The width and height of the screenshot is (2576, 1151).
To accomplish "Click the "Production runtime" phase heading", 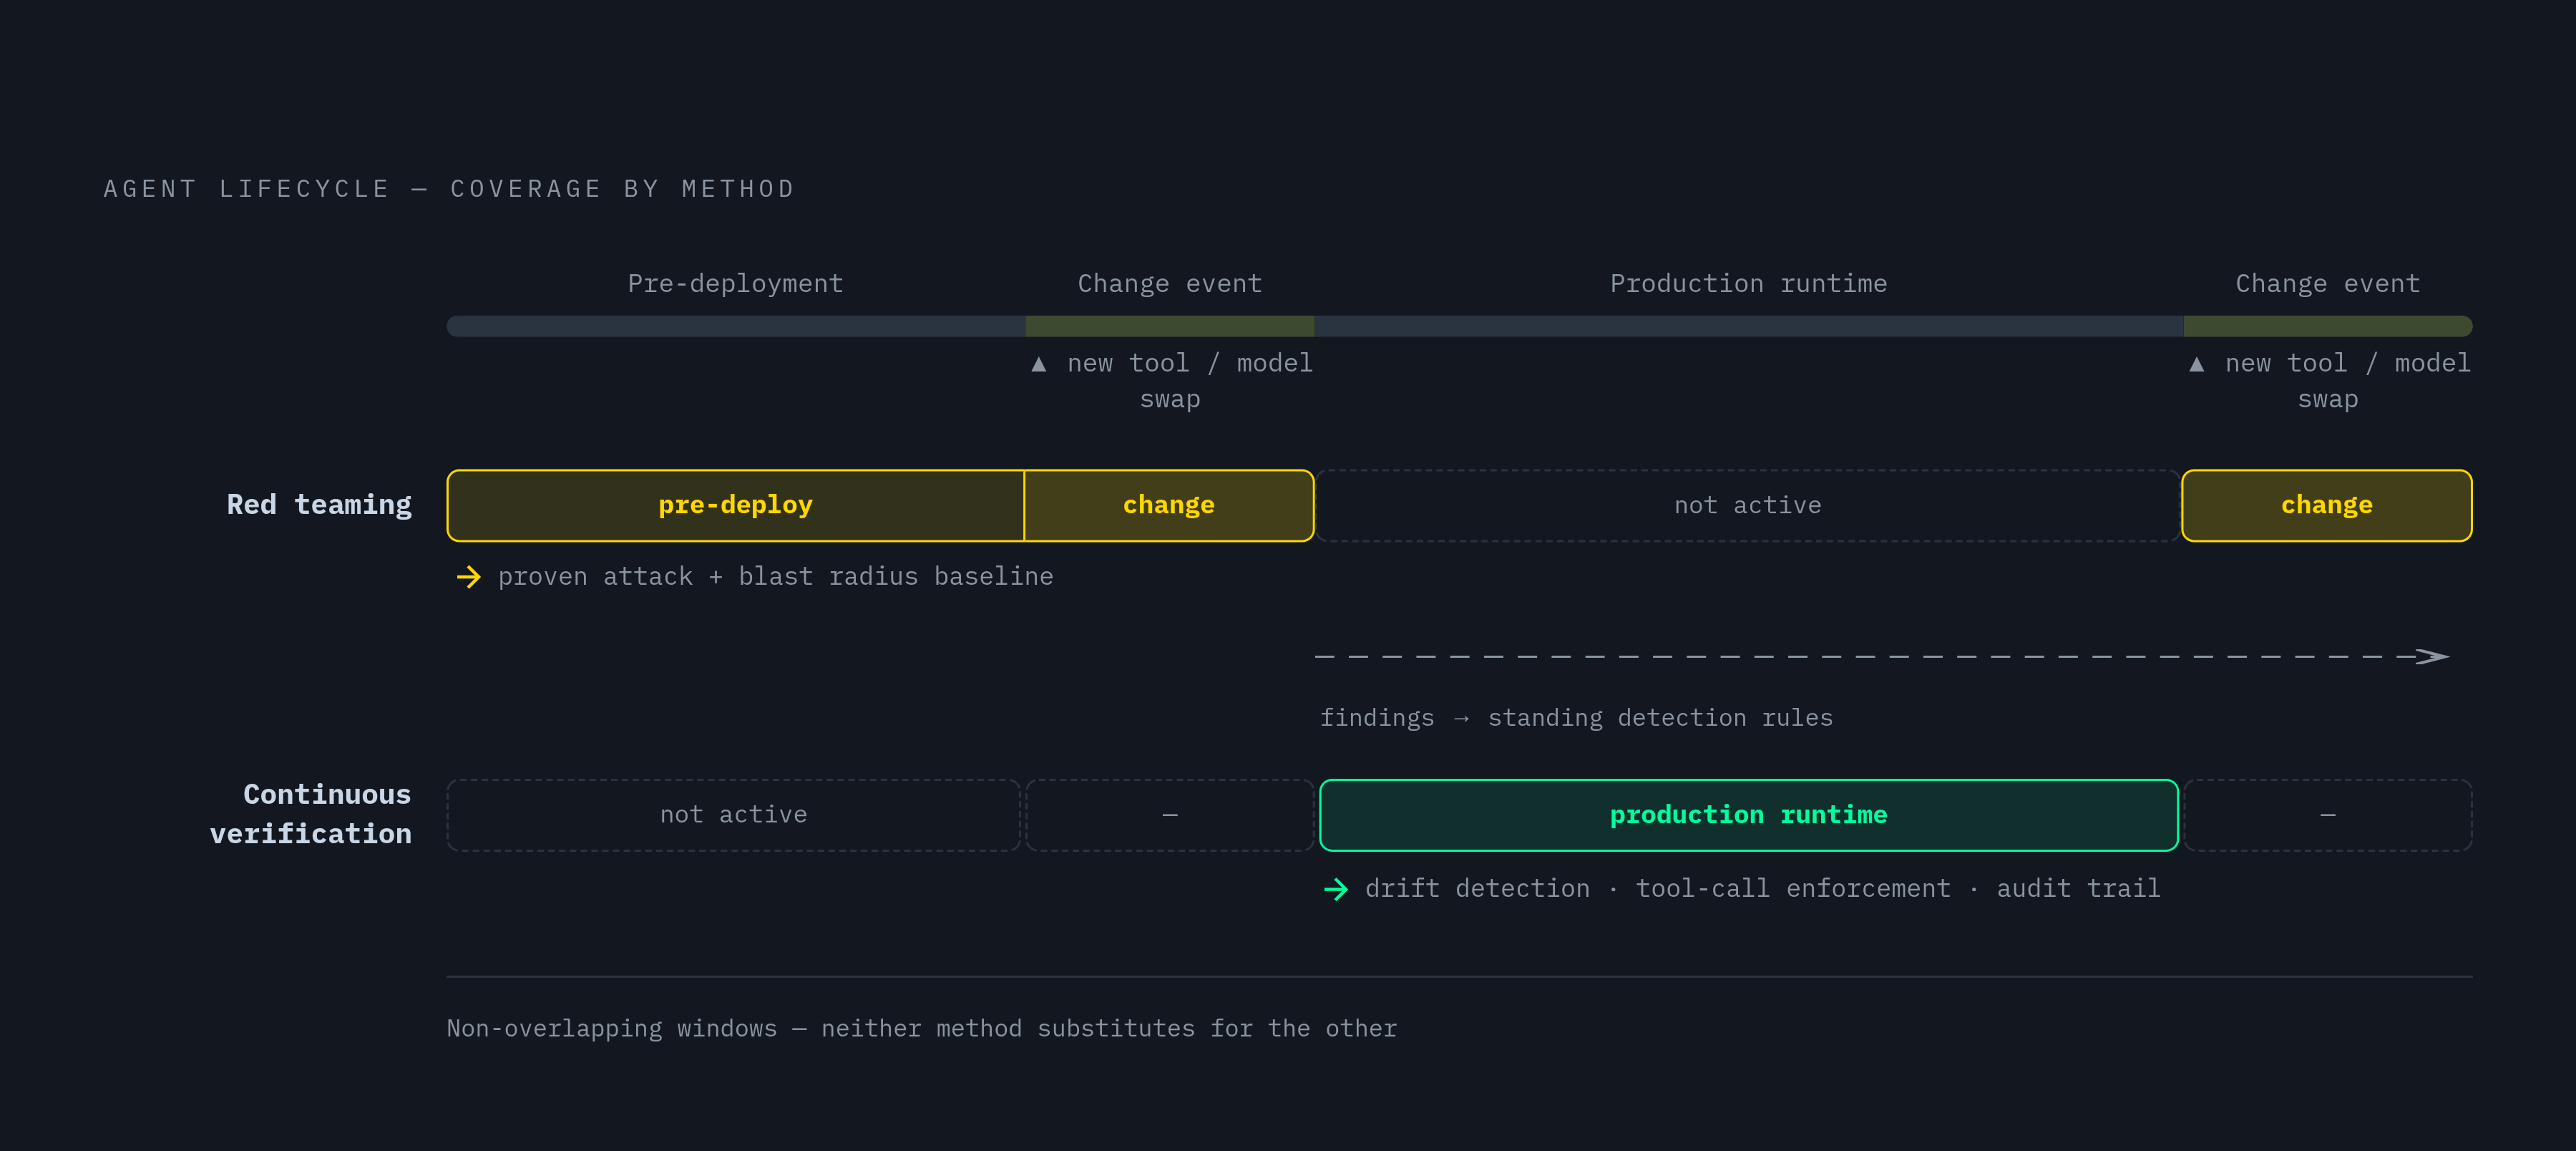I will (1748, 284).
